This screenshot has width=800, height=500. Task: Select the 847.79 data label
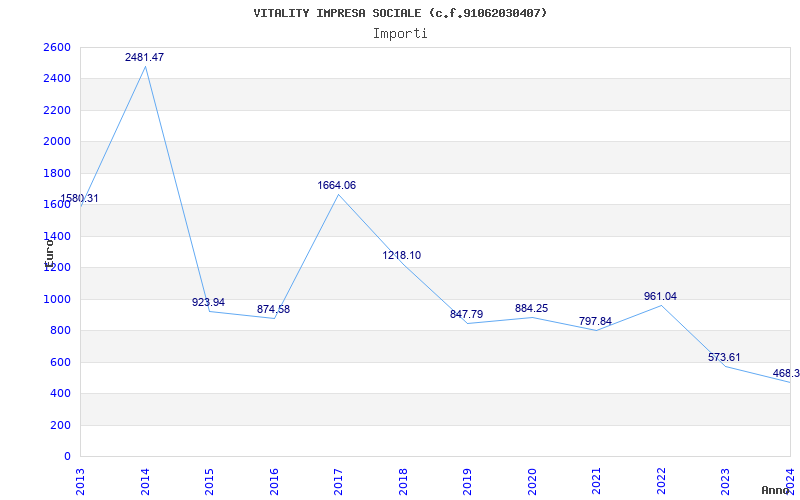(x=466, y=314)
